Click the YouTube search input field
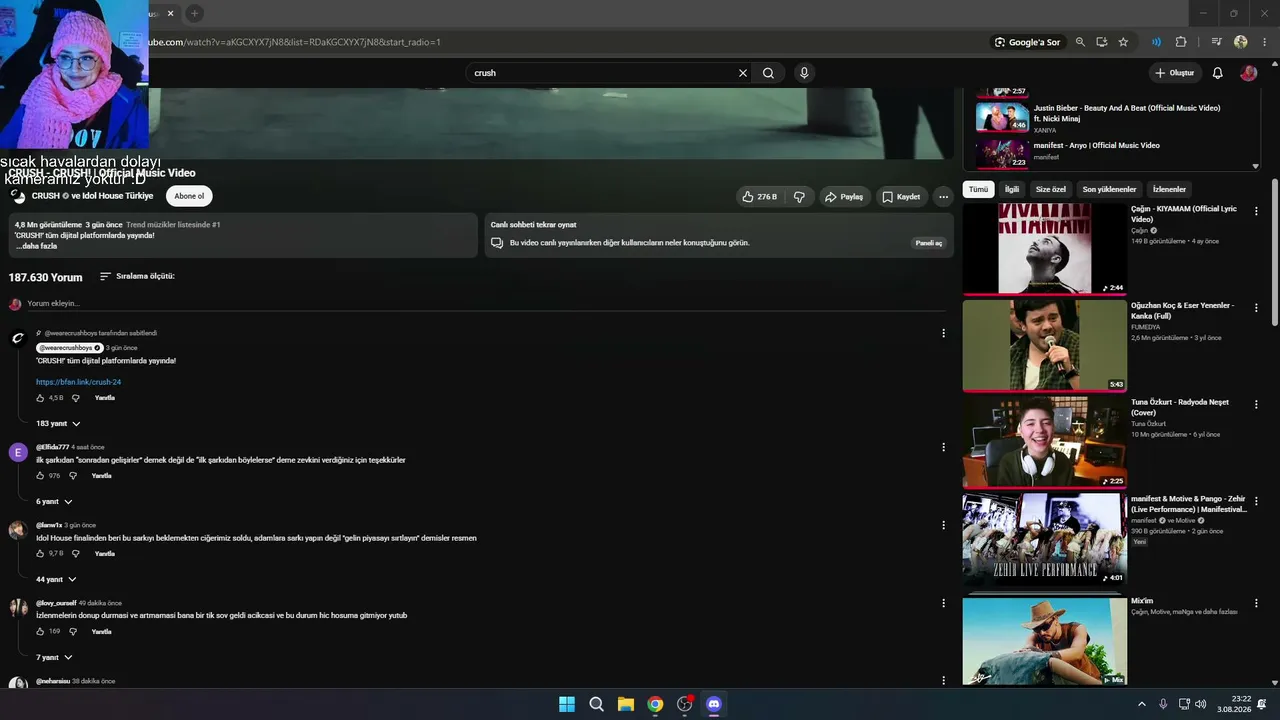The image size is (1280, 720). pyautogui.click(x=603, y=73)
